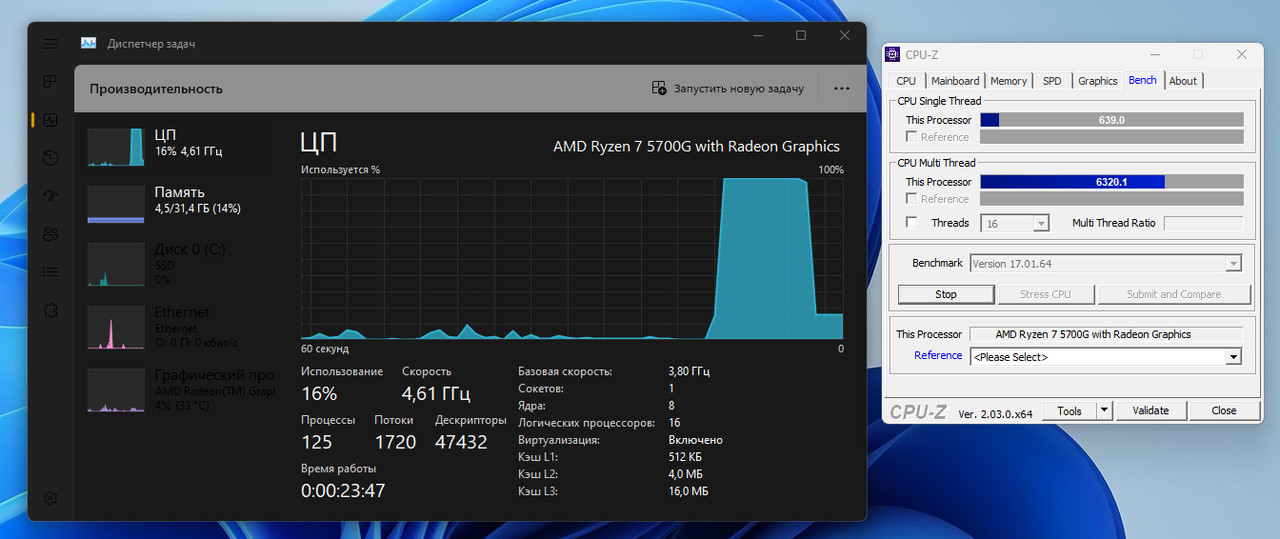
Task: Open Task Manager hamburger navigation menu
Action: point(51,44)
